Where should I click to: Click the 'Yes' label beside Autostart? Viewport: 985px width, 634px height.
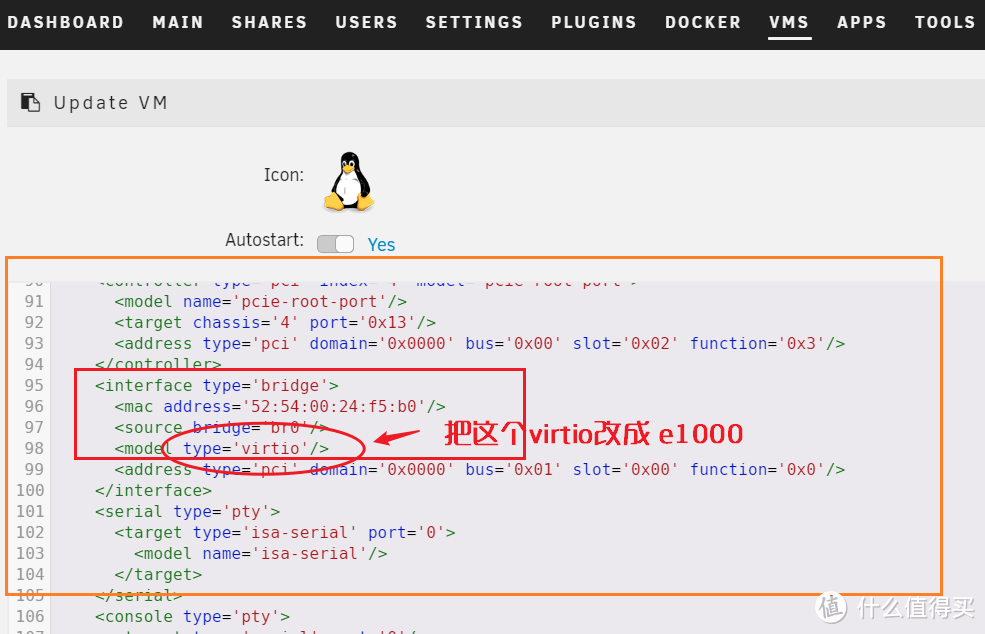pos(381,245)
